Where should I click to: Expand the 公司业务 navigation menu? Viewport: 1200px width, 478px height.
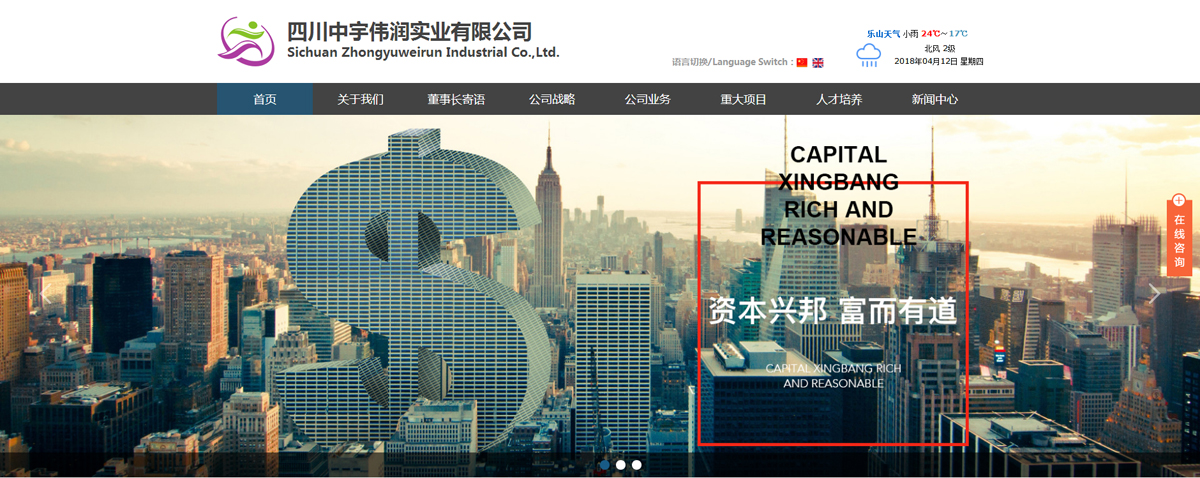[x=648, y=99]
